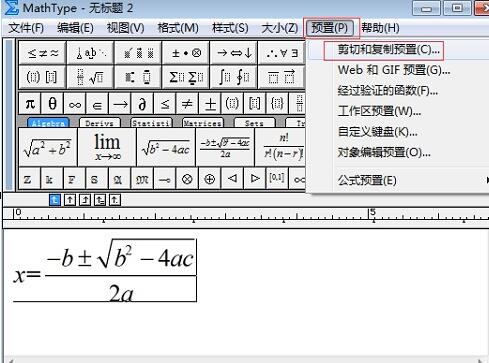Open the subscript and superscript templates palette

tap(138, 77)
